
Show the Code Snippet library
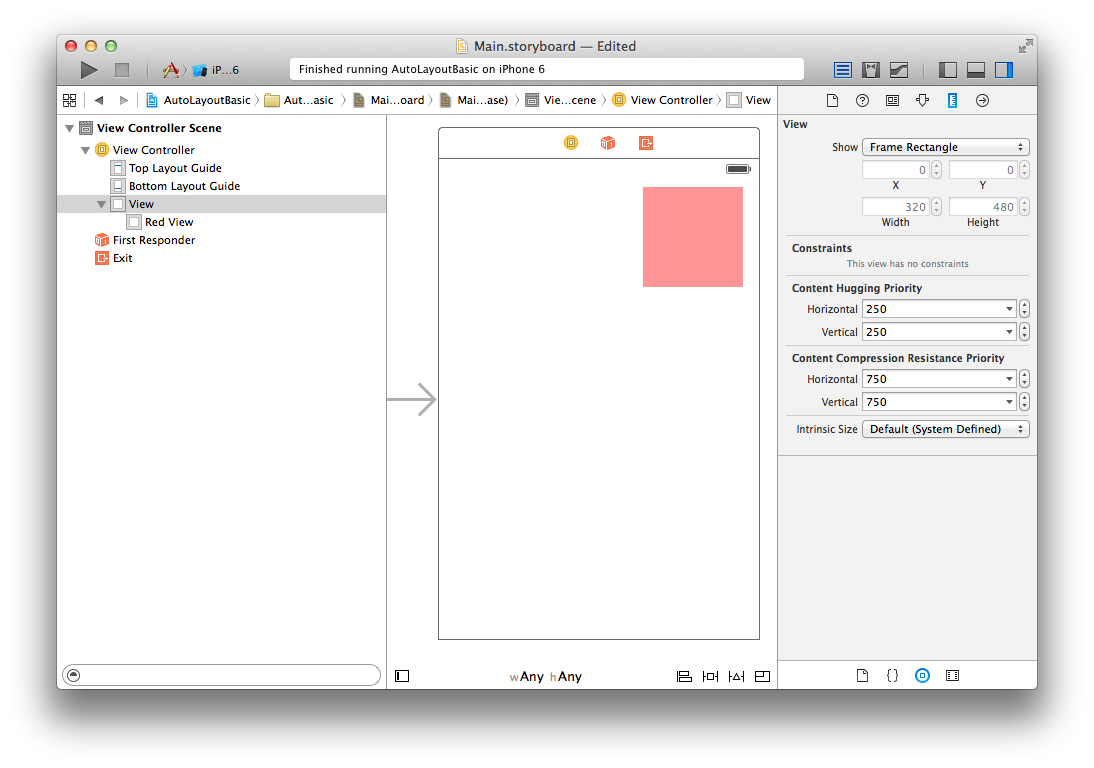pos(892,675)
